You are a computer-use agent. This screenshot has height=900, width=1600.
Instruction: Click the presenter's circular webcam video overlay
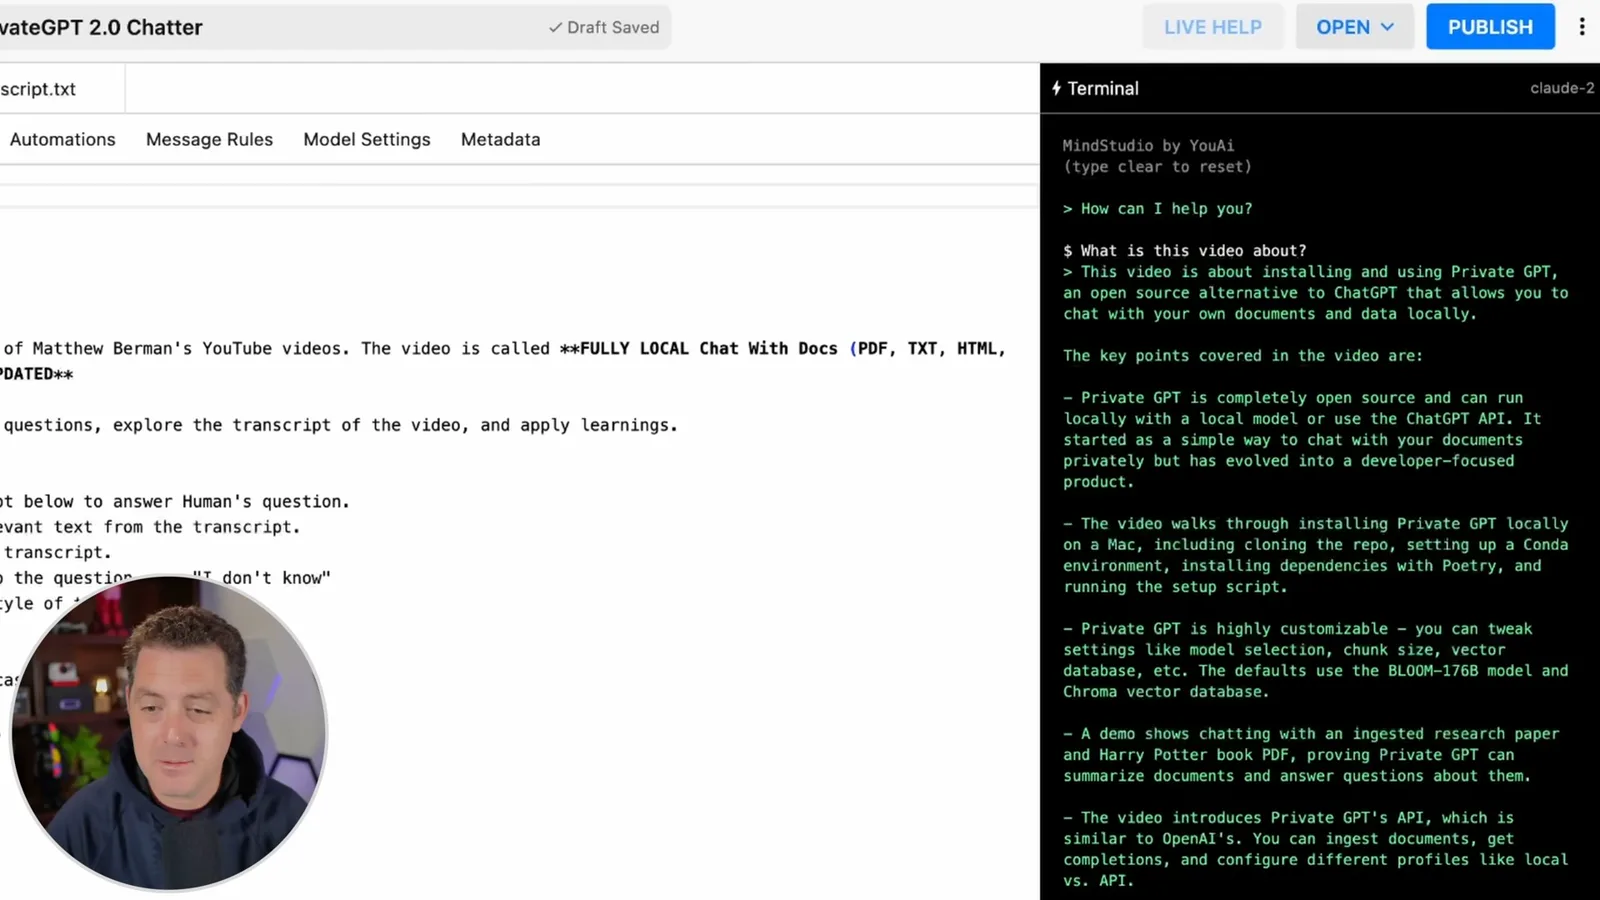168,732
